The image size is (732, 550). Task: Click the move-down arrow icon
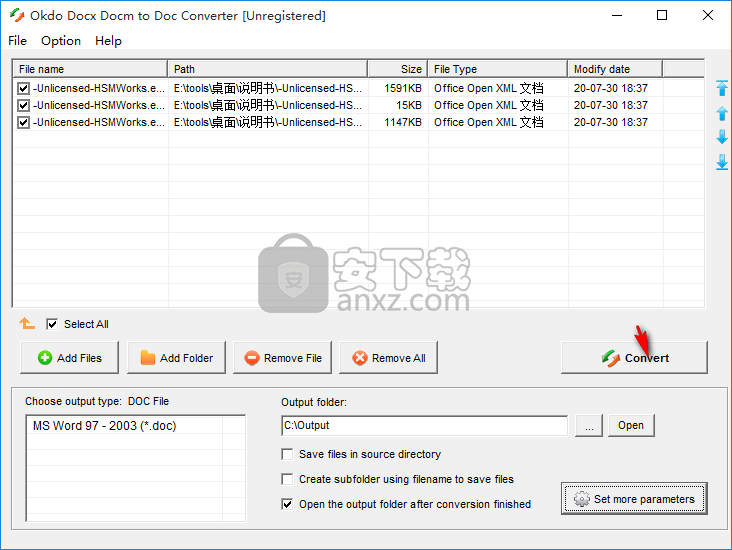[722, 137]
